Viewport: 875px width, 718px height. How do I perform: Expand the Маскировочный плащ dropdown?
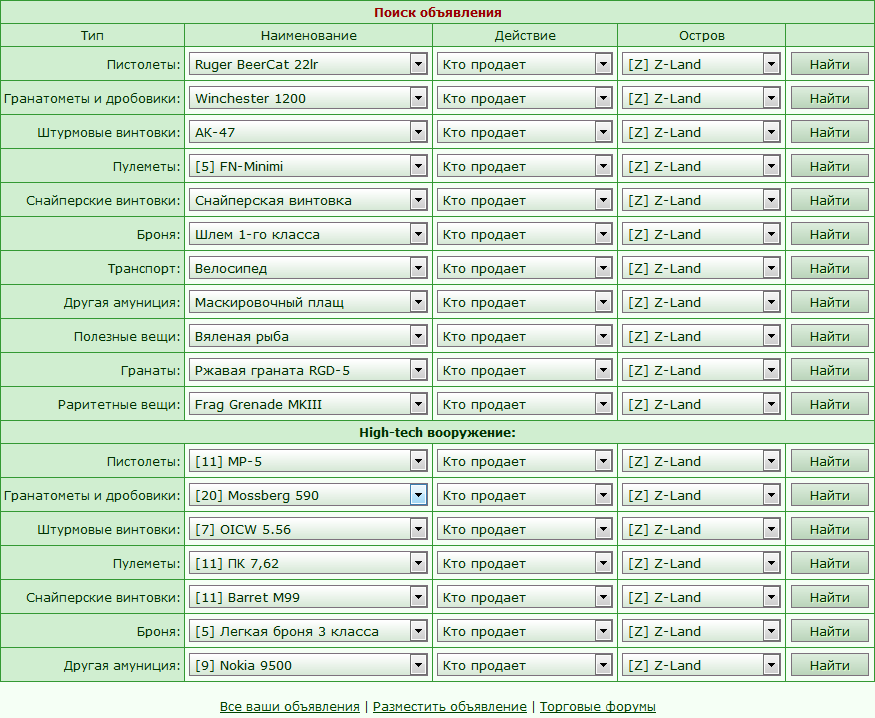coord(308,303)
